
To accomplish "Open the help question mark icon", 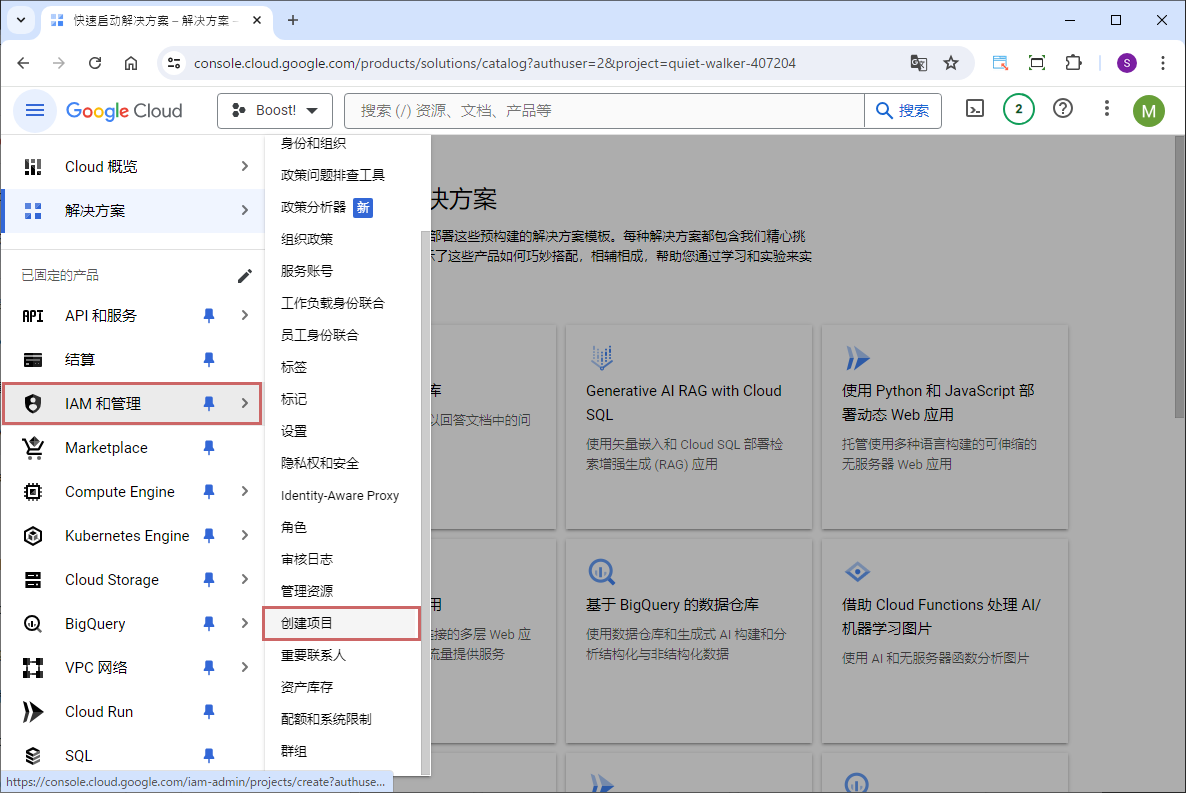I will [x=1063, y=109].
